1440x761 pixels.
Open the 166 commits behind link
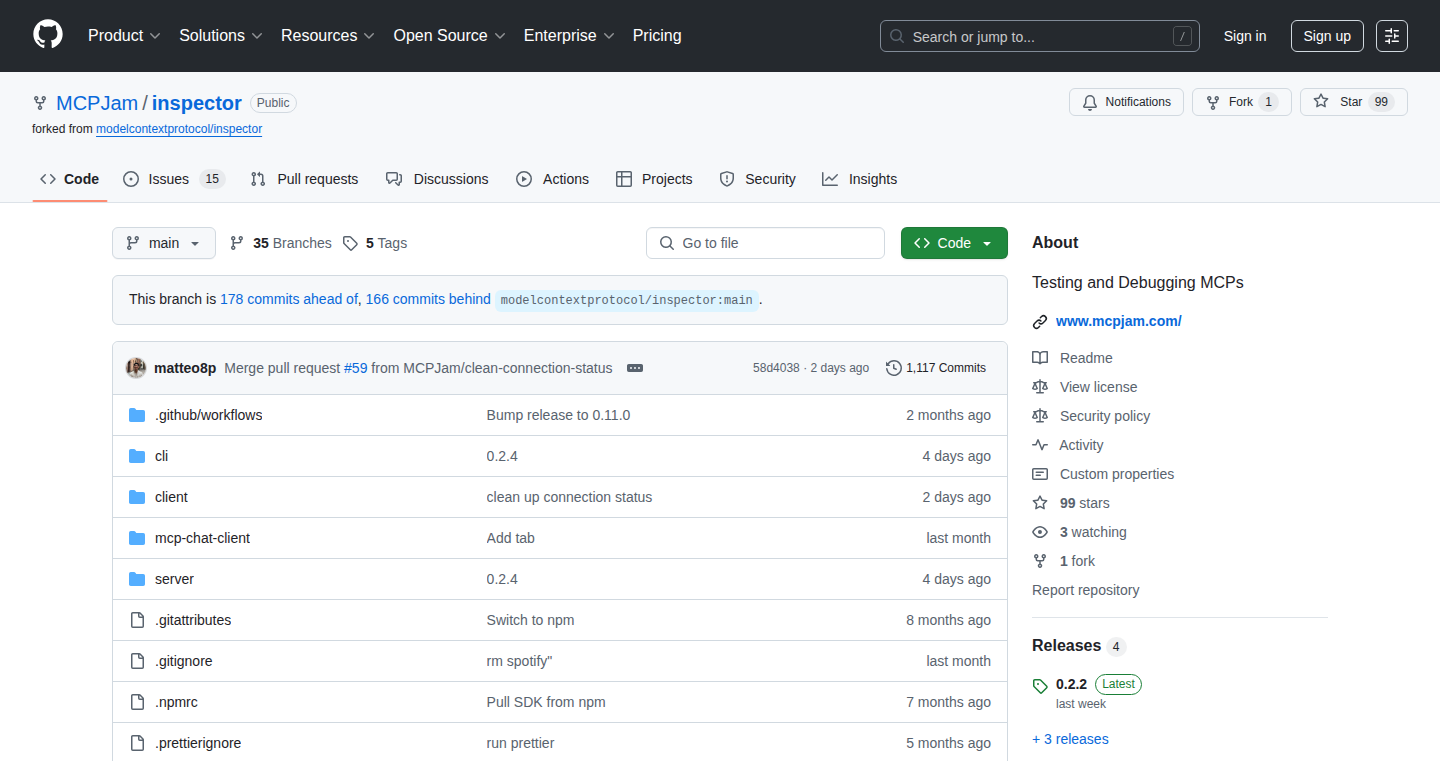pos(428,299)
